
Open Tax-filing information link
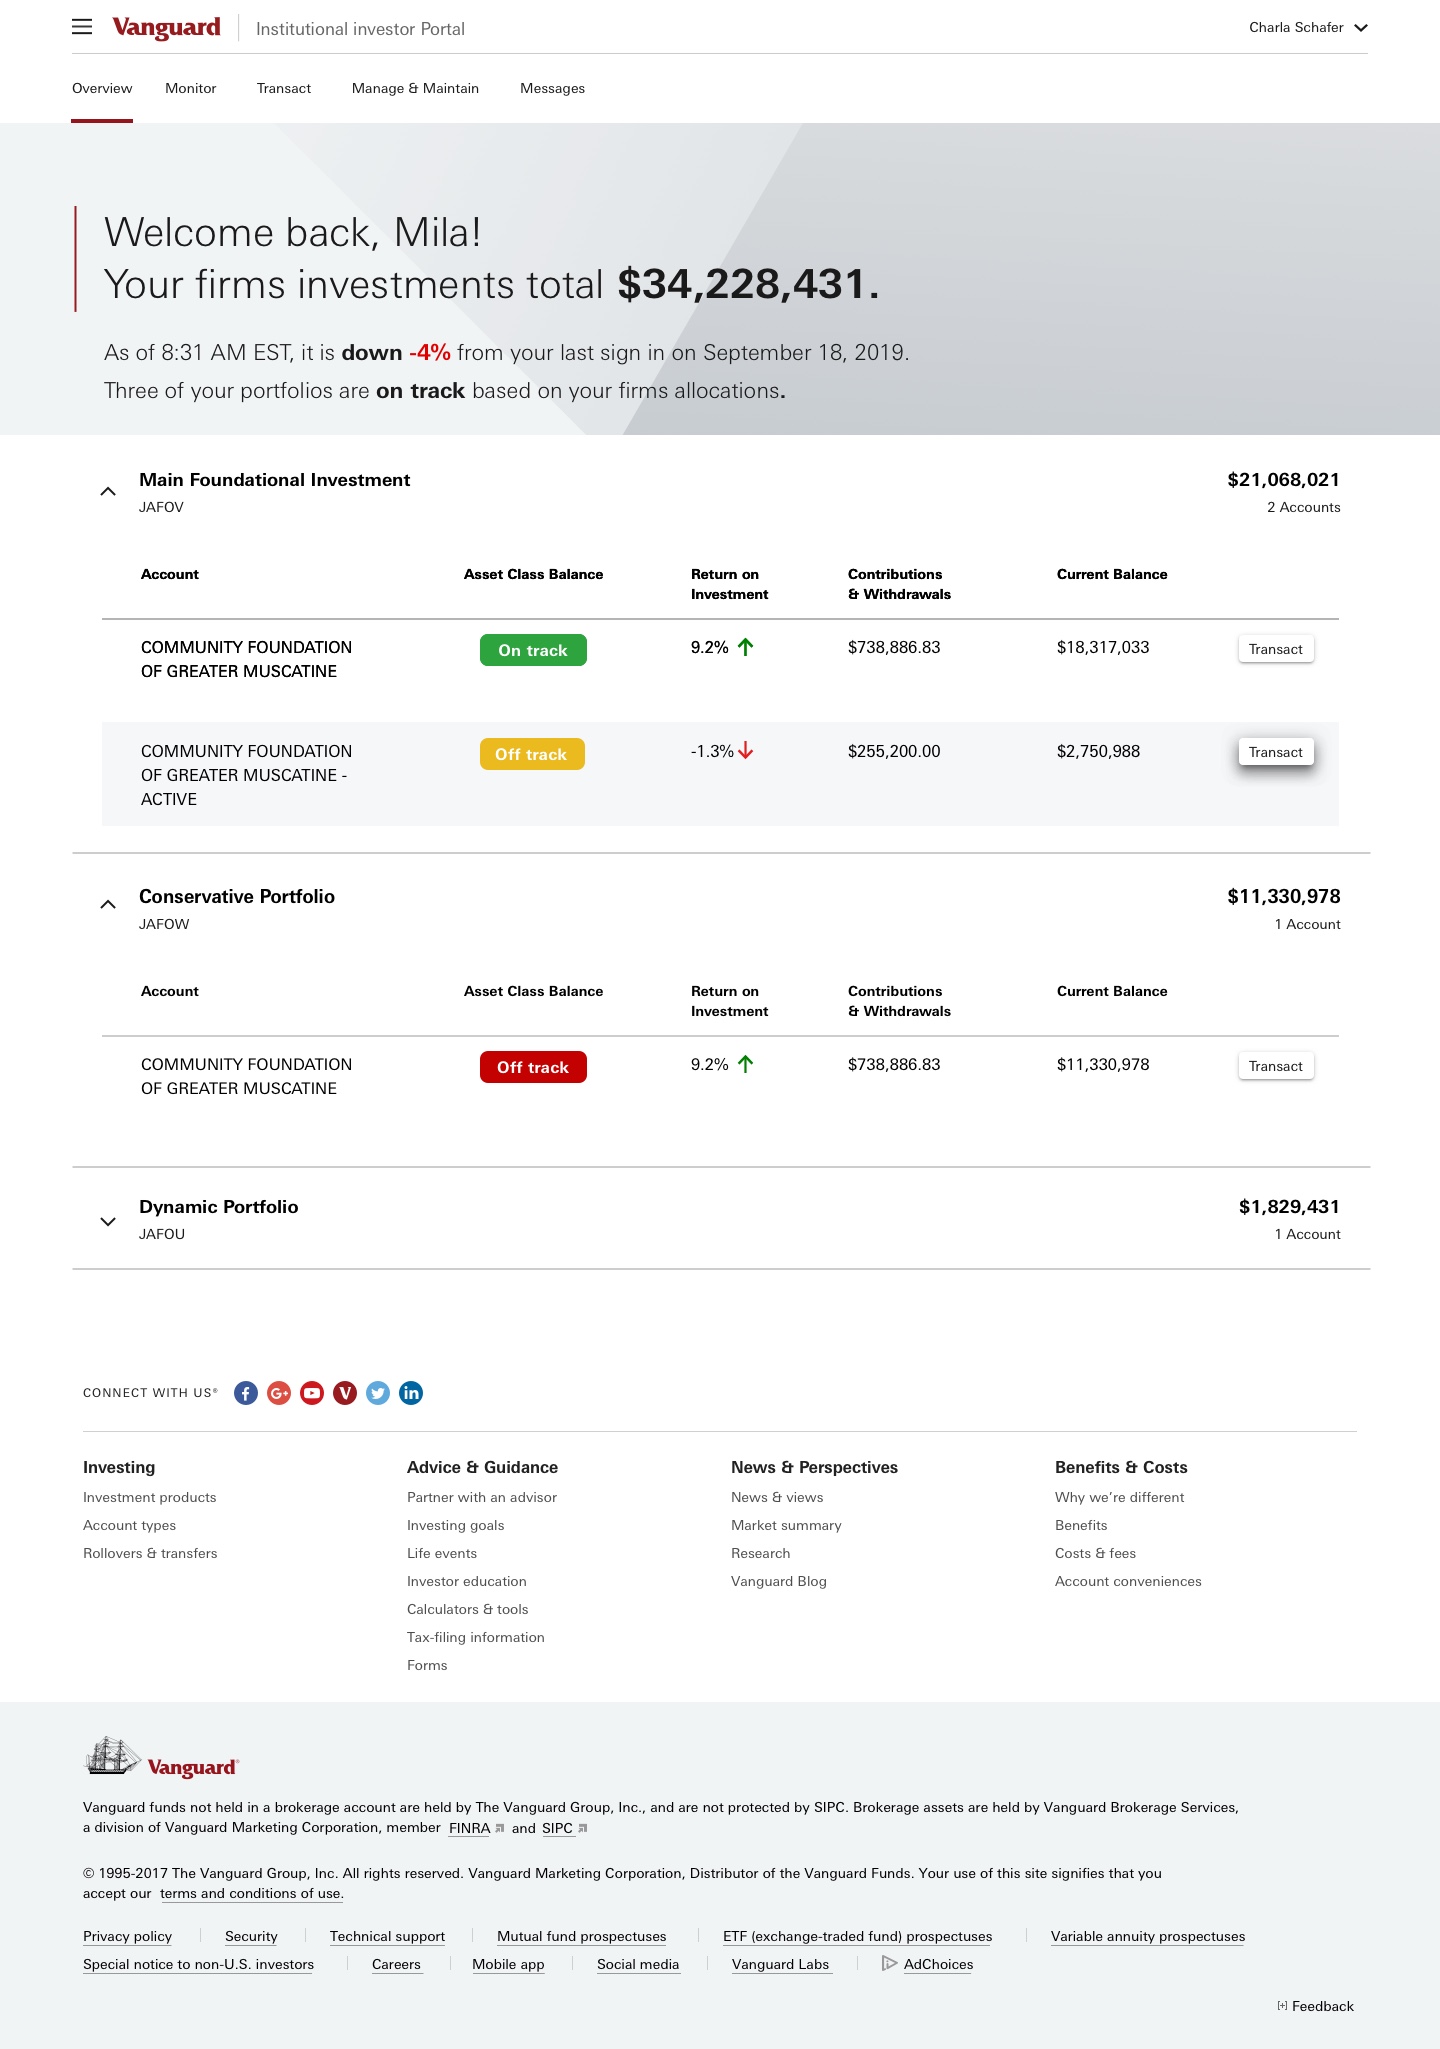click(x=476, y=1637)
